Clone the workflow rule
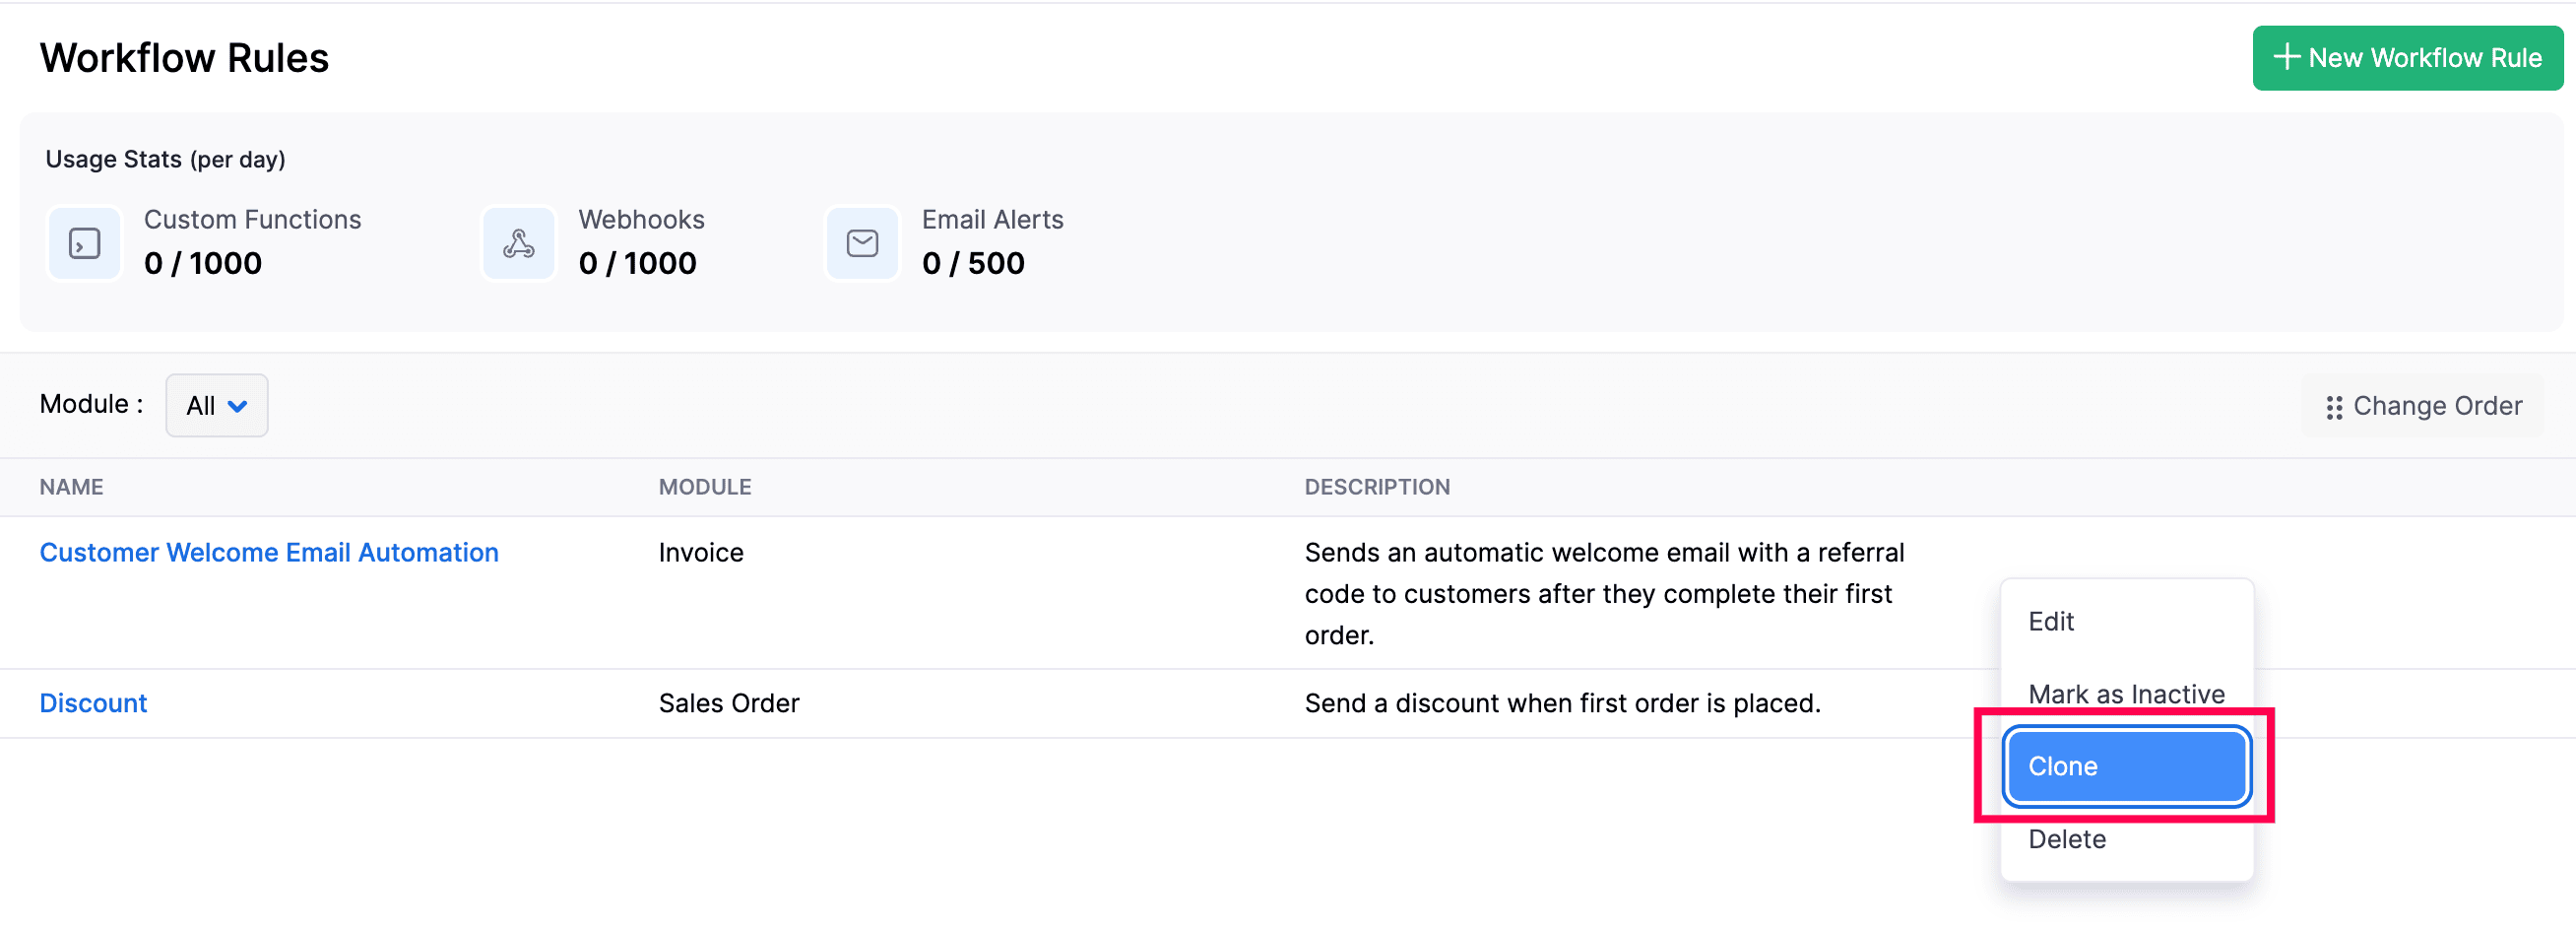Viewport: 2576px width, 930px height. (2126, 766)
